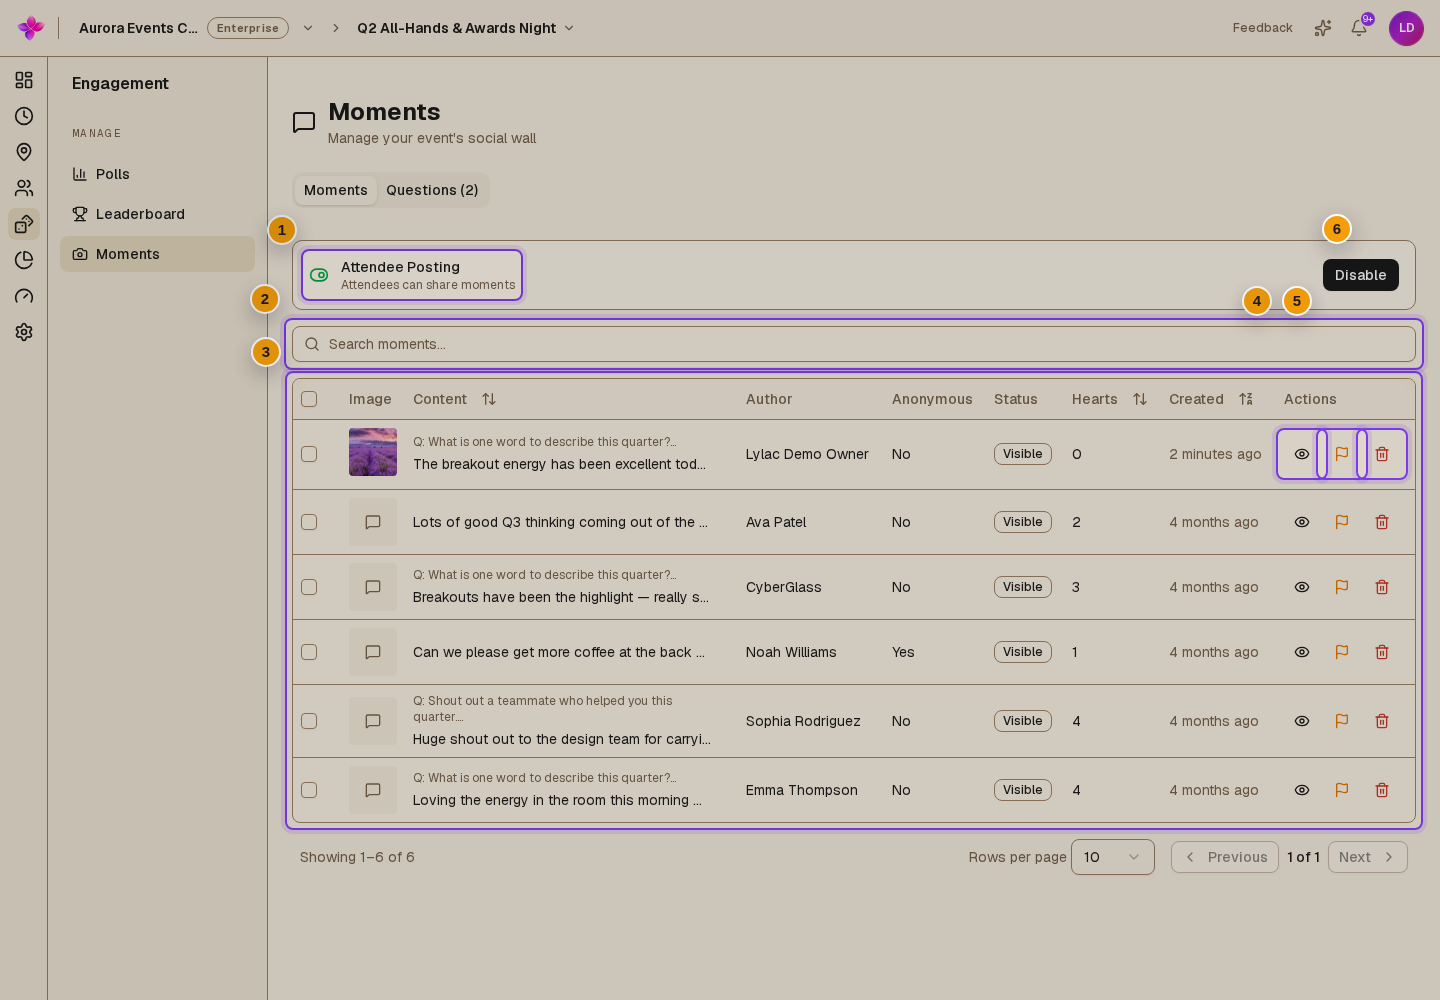
Task: Click the Feedback link
Action: [x=1263, y=28]
